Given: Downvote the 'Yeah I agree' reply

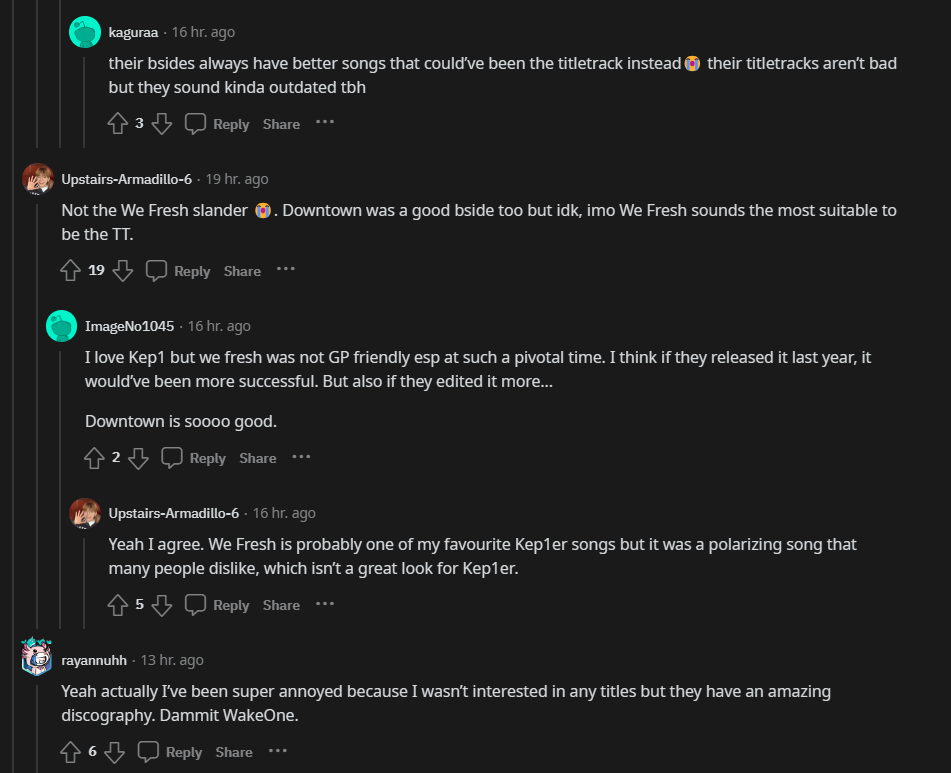Looking at the screenshot, I should 162,605.
